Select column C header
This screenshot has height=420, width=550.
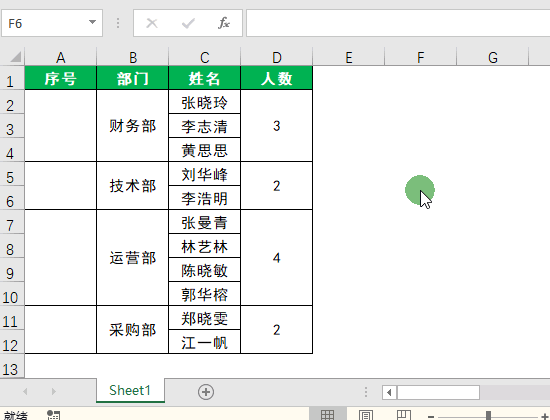pos(204,57)
